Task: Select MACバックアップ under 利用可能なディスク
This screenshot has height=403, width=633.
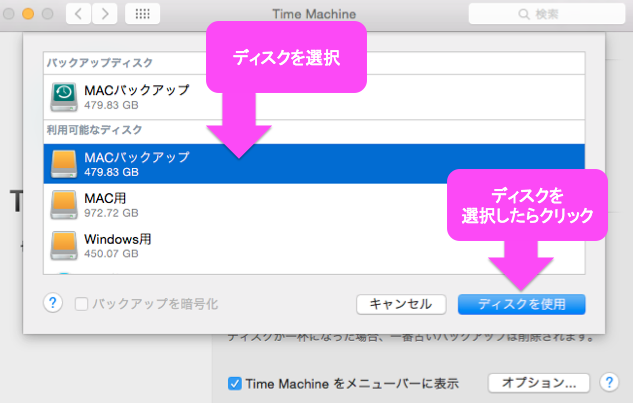Action: (x=314, y=164)
